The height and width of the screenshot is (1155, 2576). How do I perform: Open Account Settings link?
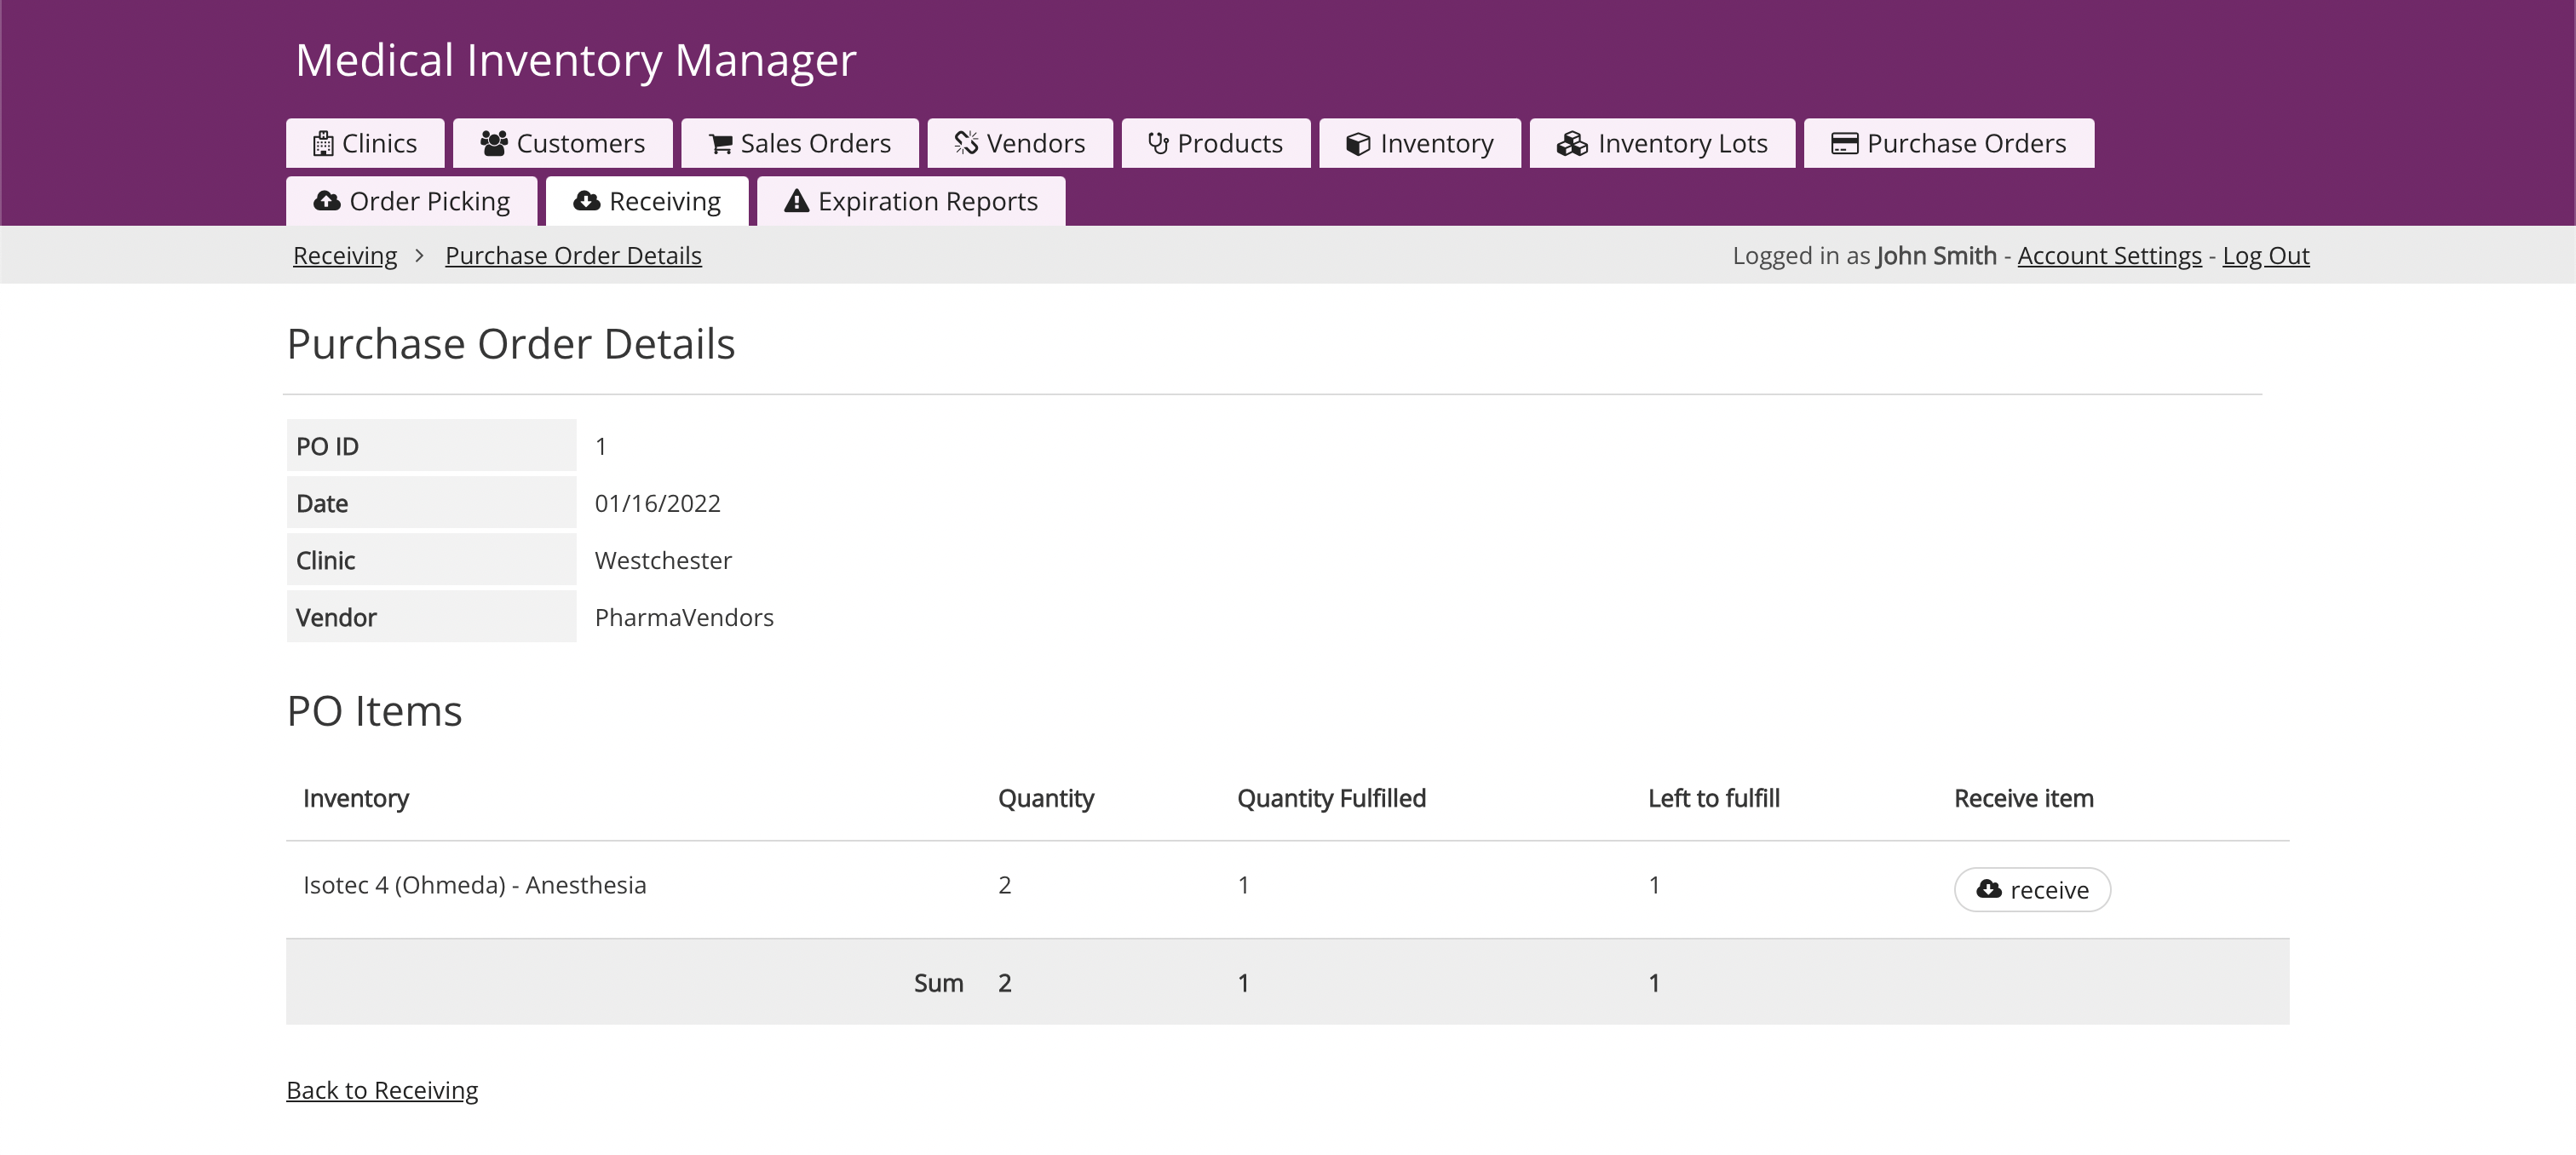click(x=2109, y=256)
